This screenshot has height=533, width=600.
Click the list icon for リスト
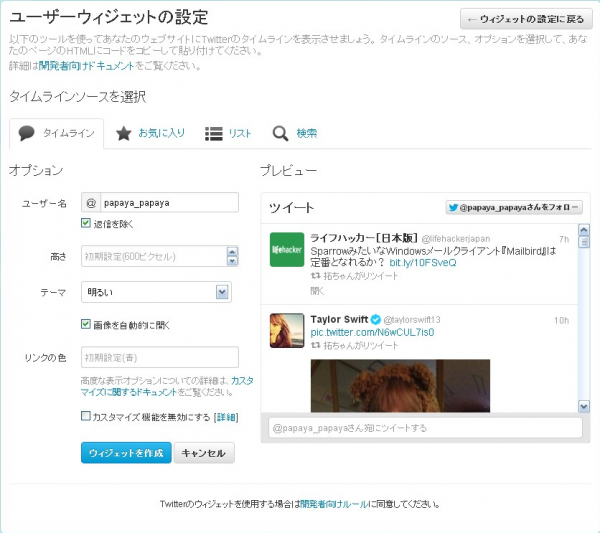coord(214,134)
